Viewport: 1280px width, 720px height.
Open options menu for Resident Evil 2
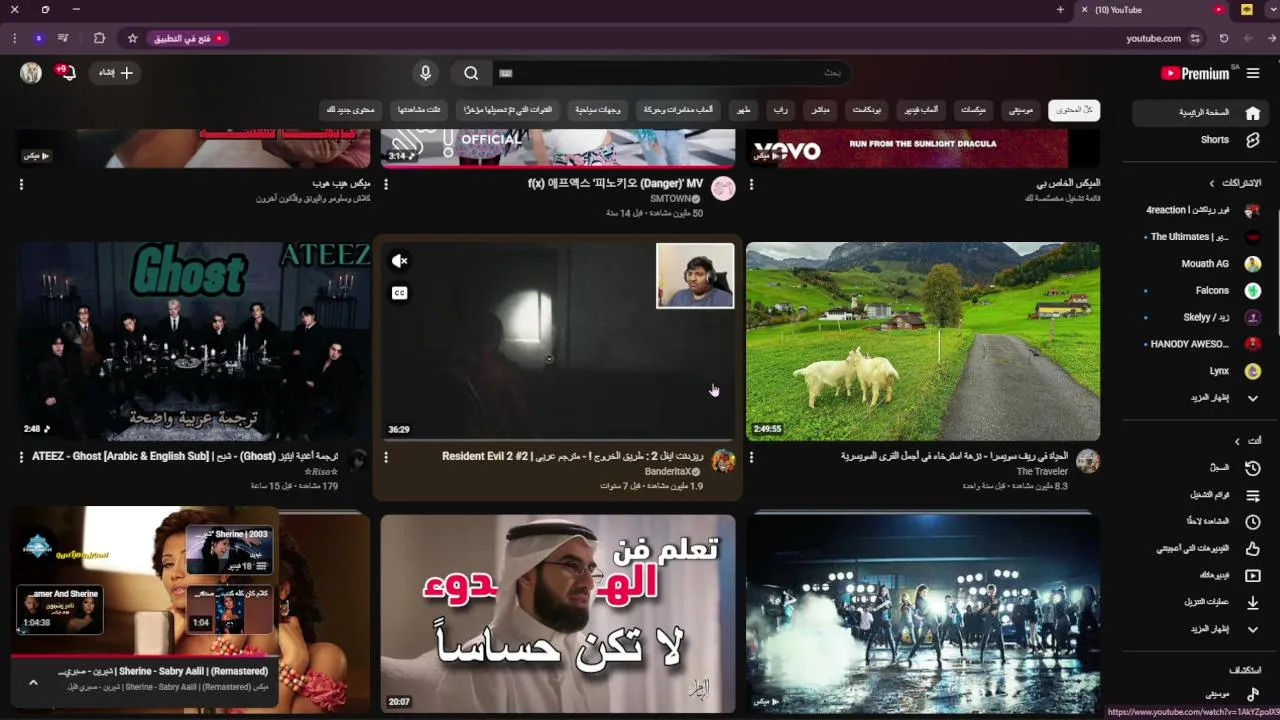click(386, 457)
